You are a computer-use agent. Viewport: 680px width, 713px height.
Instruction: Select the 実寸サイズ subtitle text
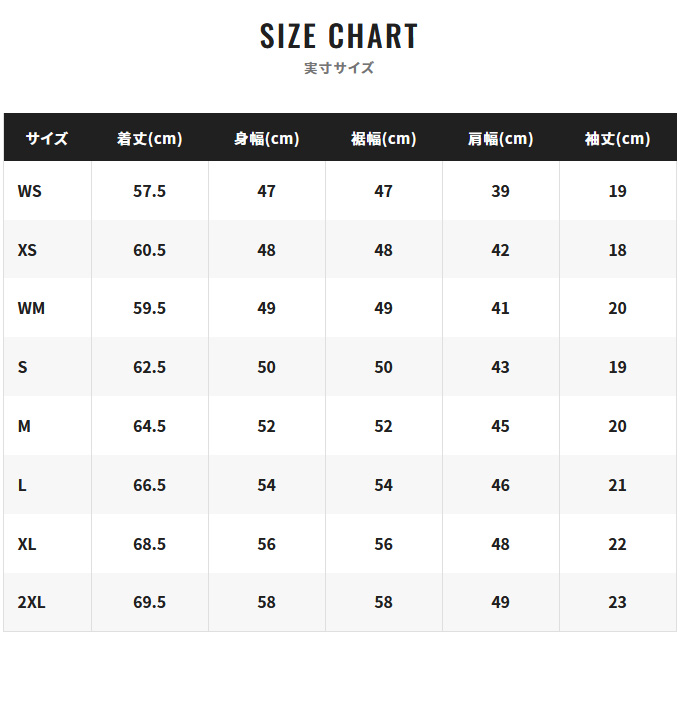tap(339, 68)
